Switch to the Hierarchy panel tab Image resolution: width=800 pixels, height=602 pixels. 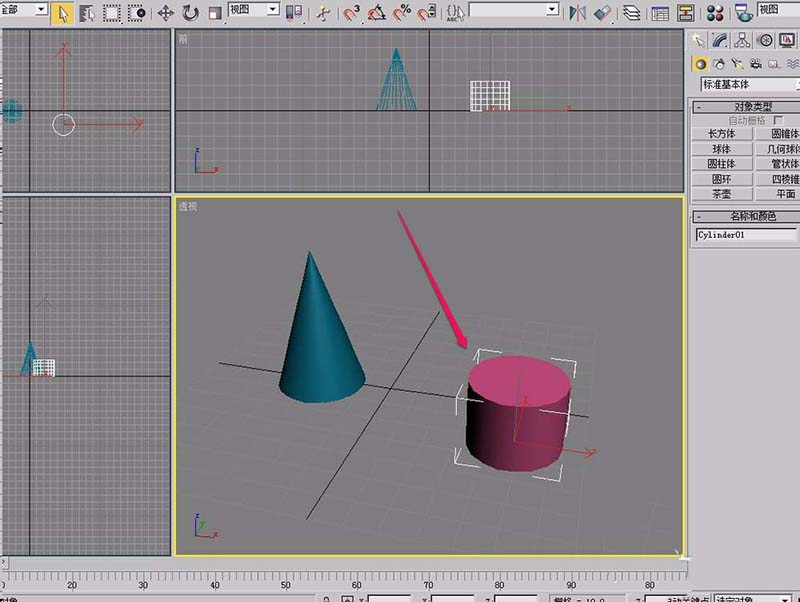pyautogui.click(x=743, y=40)
